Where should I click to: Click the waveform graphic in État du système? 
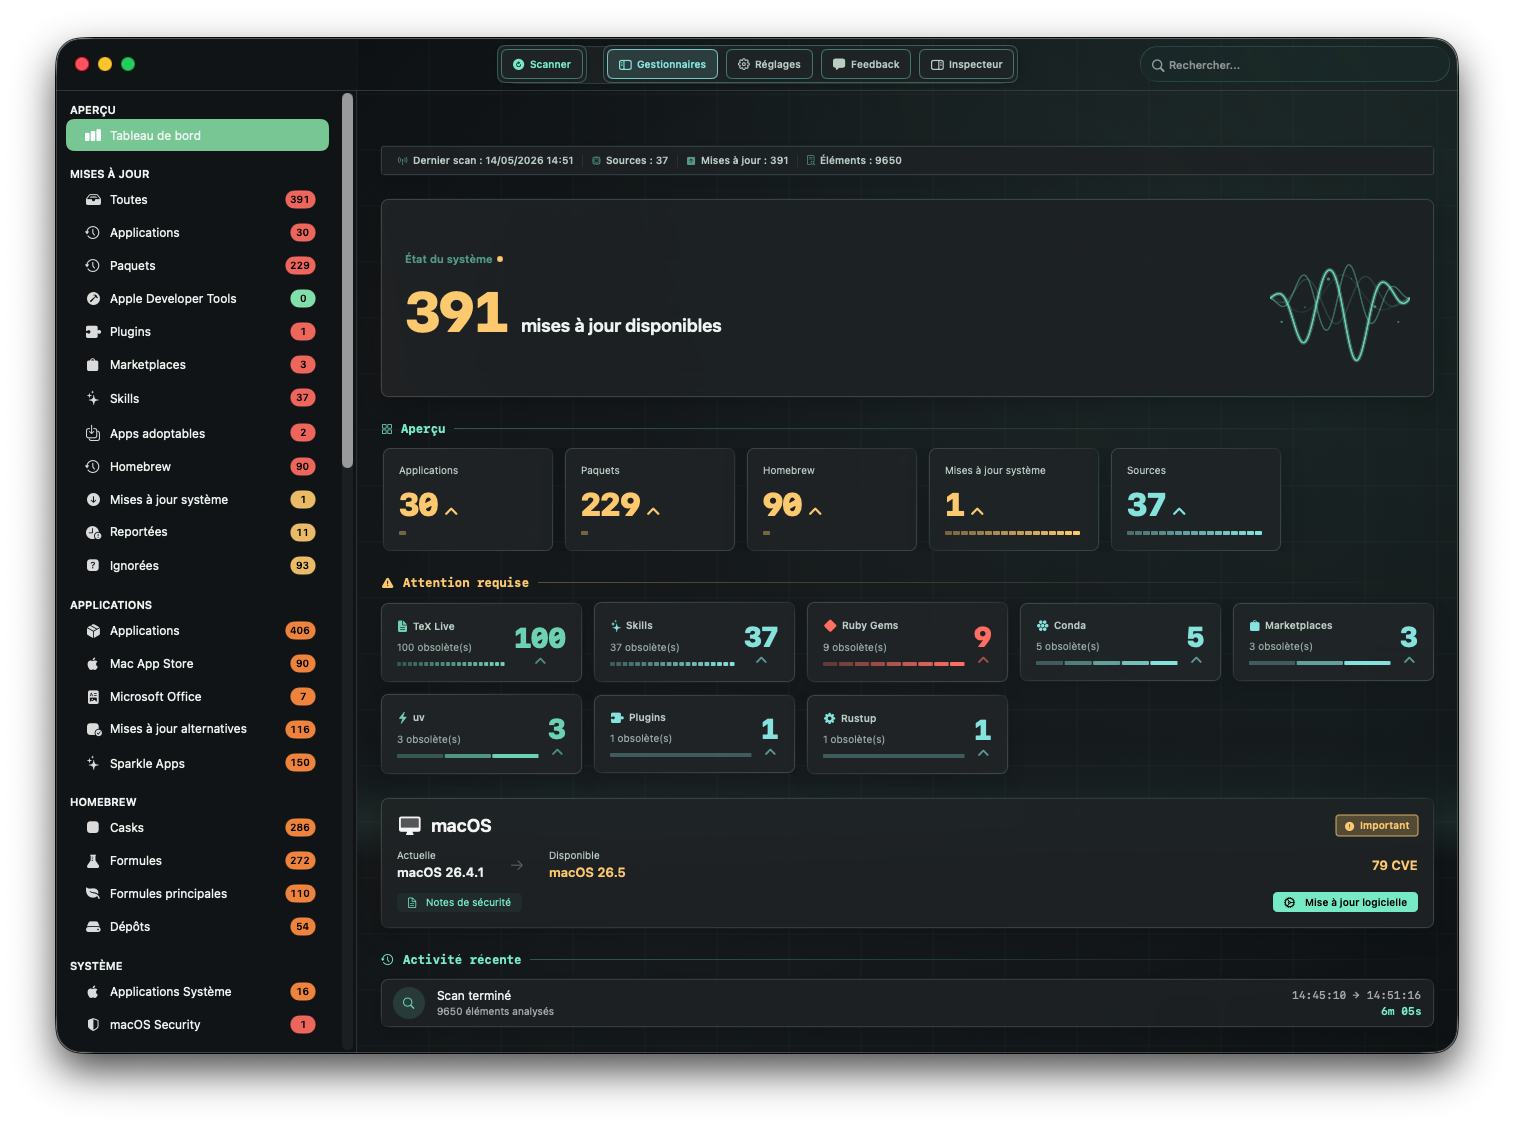(x=1340, y=312)
